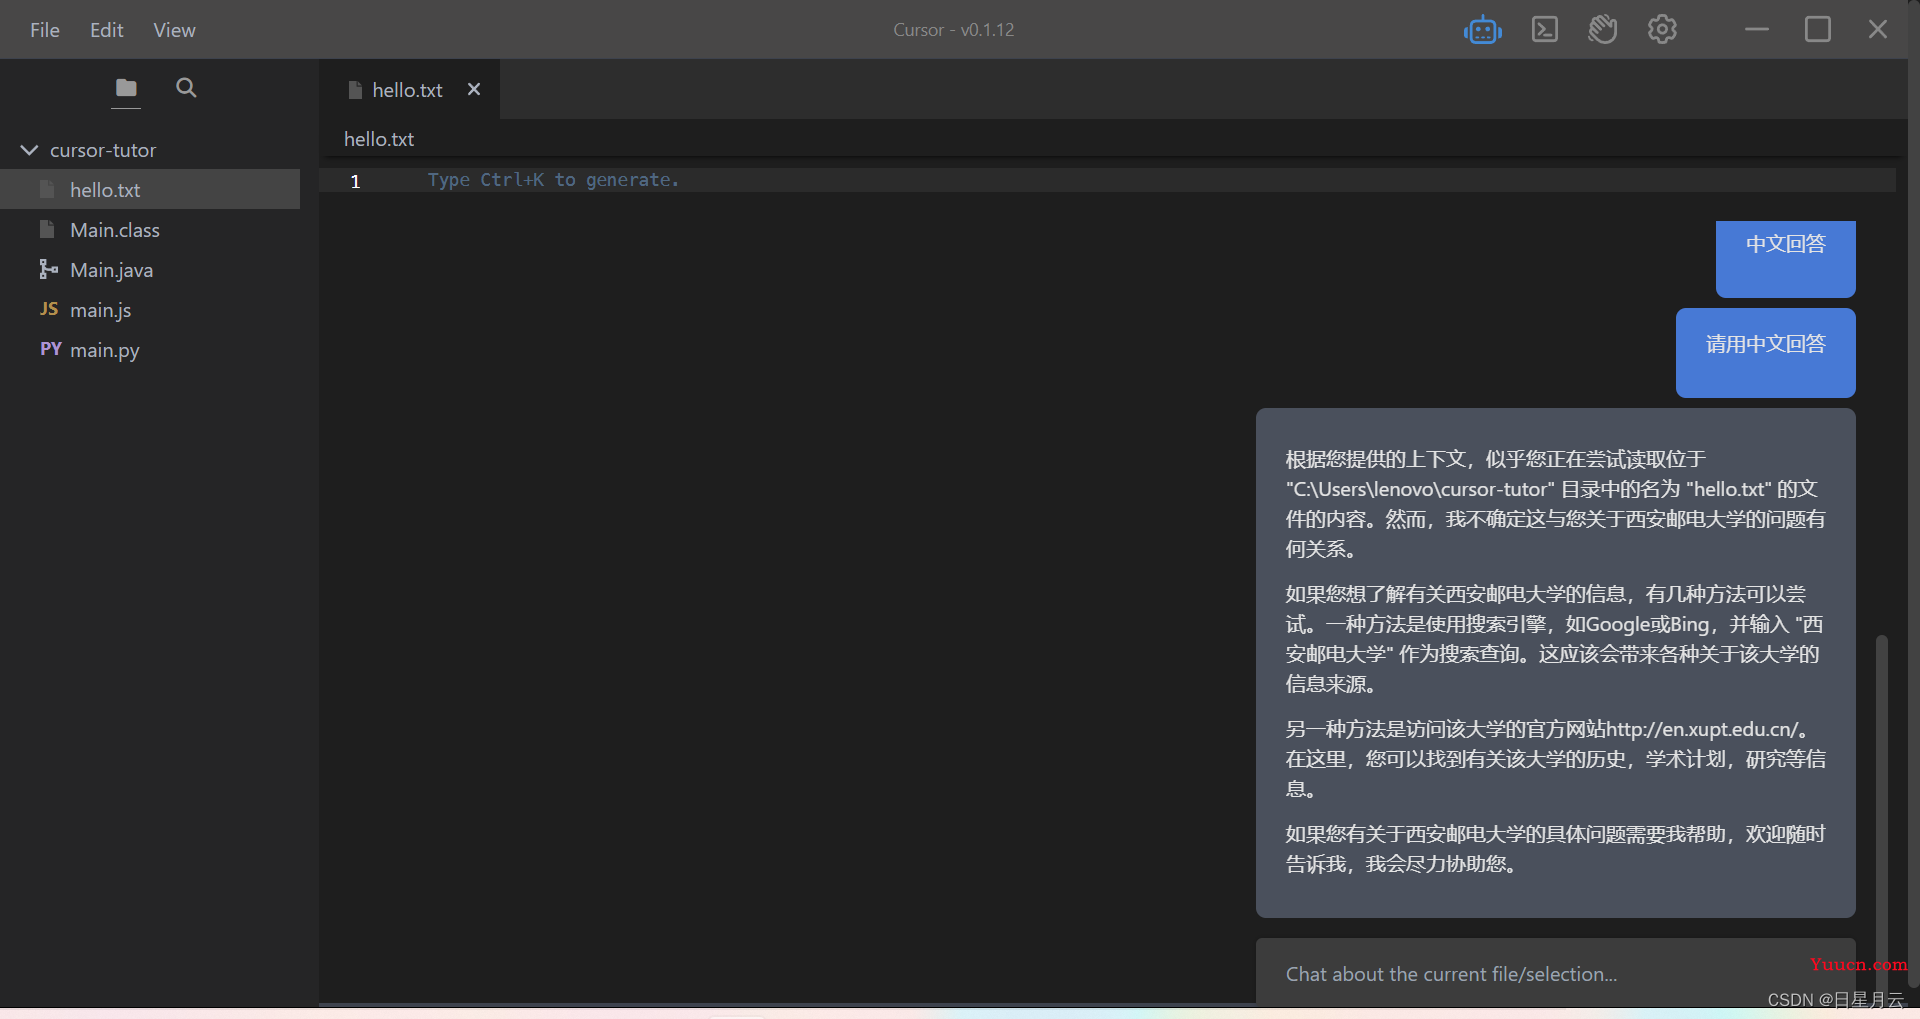Click the Main.class file icon
The height and width of the screenshot is (1019, 1920).
(47, 229)
